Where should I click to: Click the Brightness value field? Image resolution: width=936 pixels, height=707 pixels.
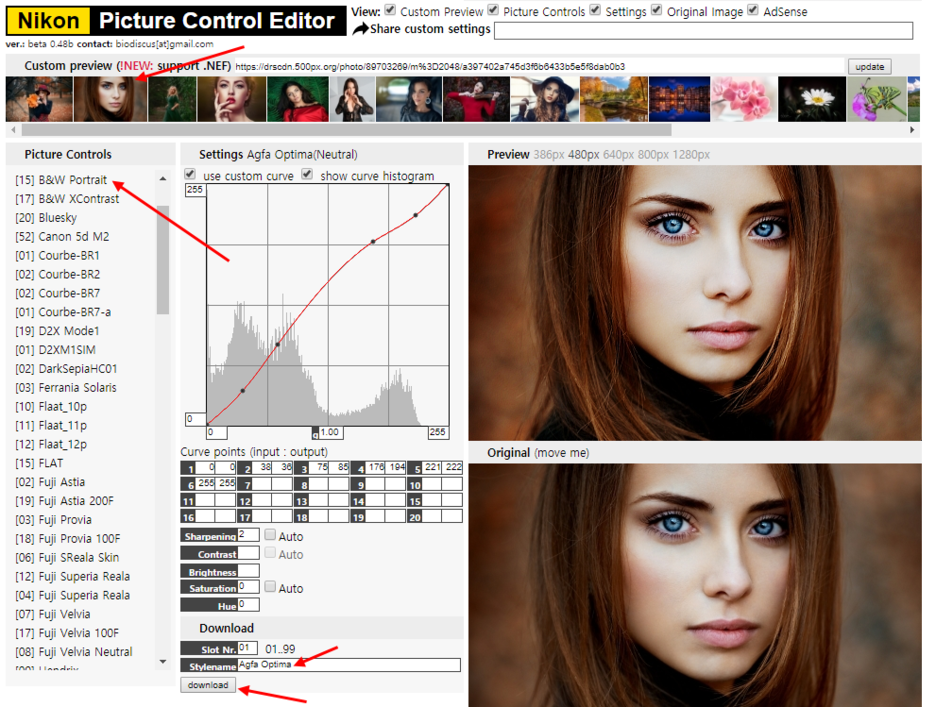248,571
